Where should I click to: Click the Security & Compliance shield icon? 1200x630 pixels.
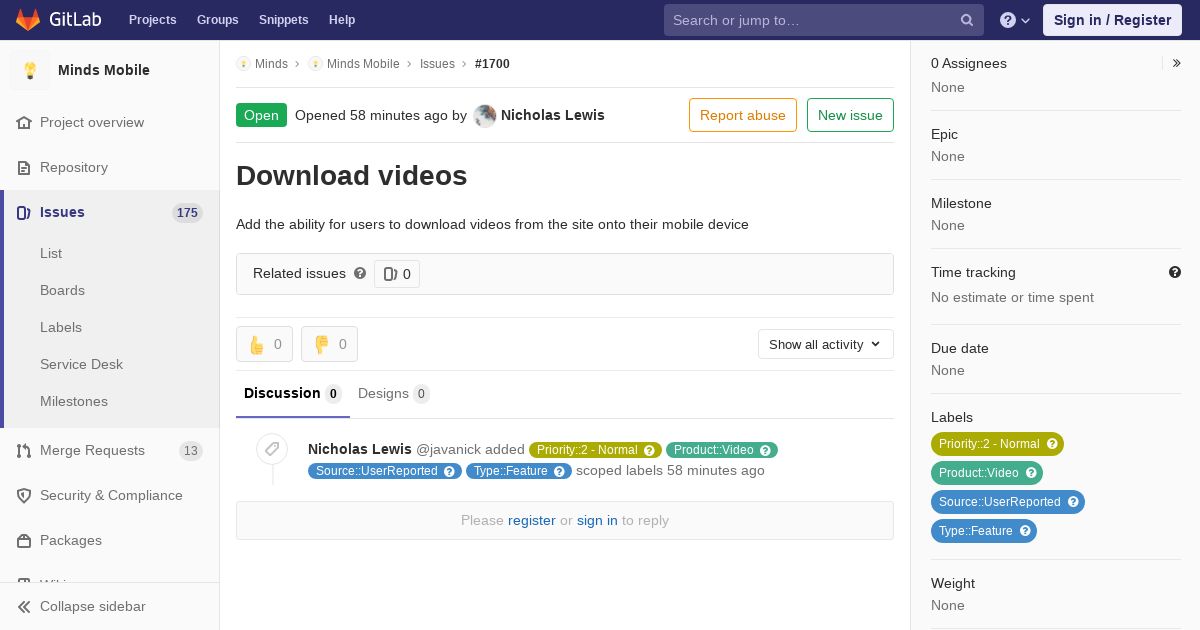(24, 496)
